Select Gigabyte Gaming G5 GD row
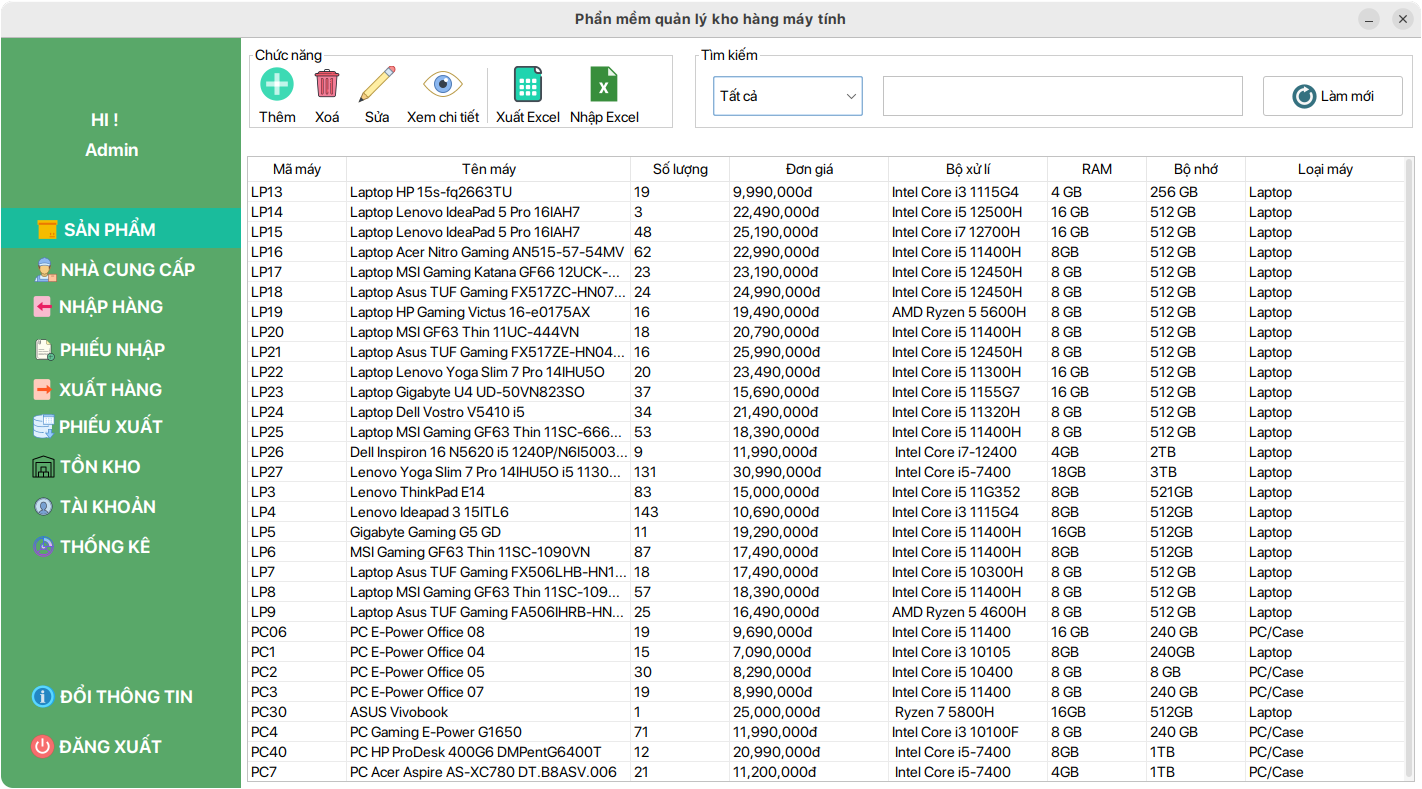This screenshot has height=789, width=1422. point(826,532)
